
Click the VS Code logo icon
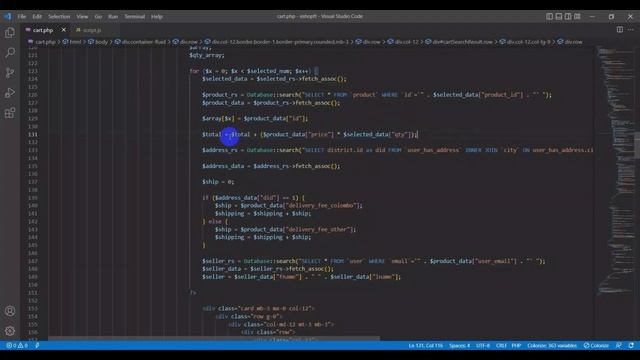[x=7, y=16]
